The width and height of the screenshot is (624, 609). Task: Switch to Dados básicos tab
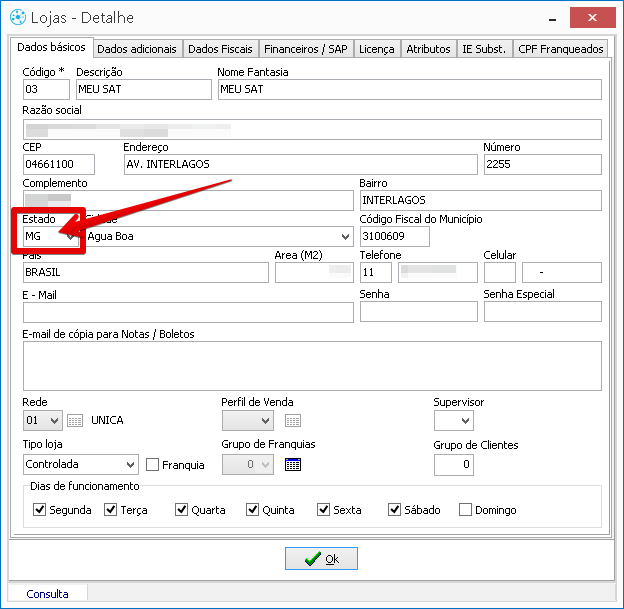click(51, 47)
